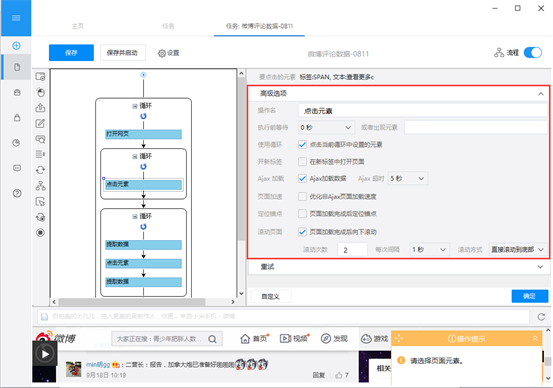Select the first 提取数据 workflow step
553x388 pixels.
(x=143, y=244)
